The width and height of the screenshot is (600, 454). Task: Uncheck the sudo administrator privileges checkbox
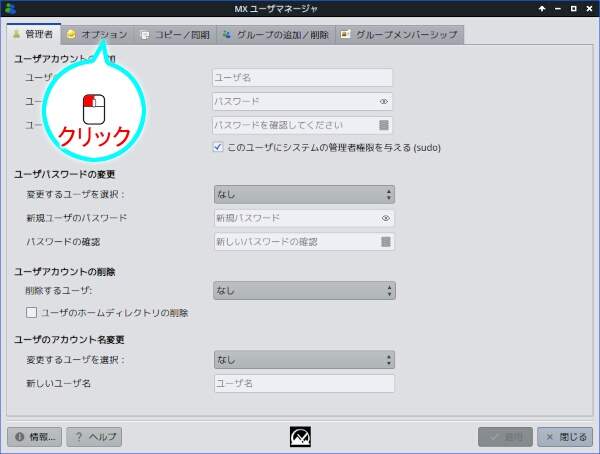tap(219, 147)
